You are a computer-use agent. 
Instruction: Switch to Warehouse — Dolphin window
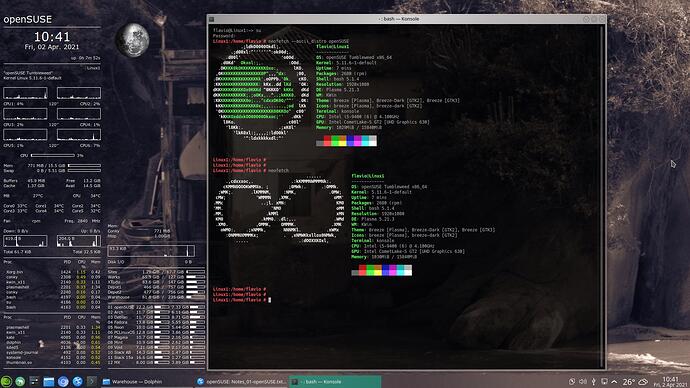(x=147, y=381)
